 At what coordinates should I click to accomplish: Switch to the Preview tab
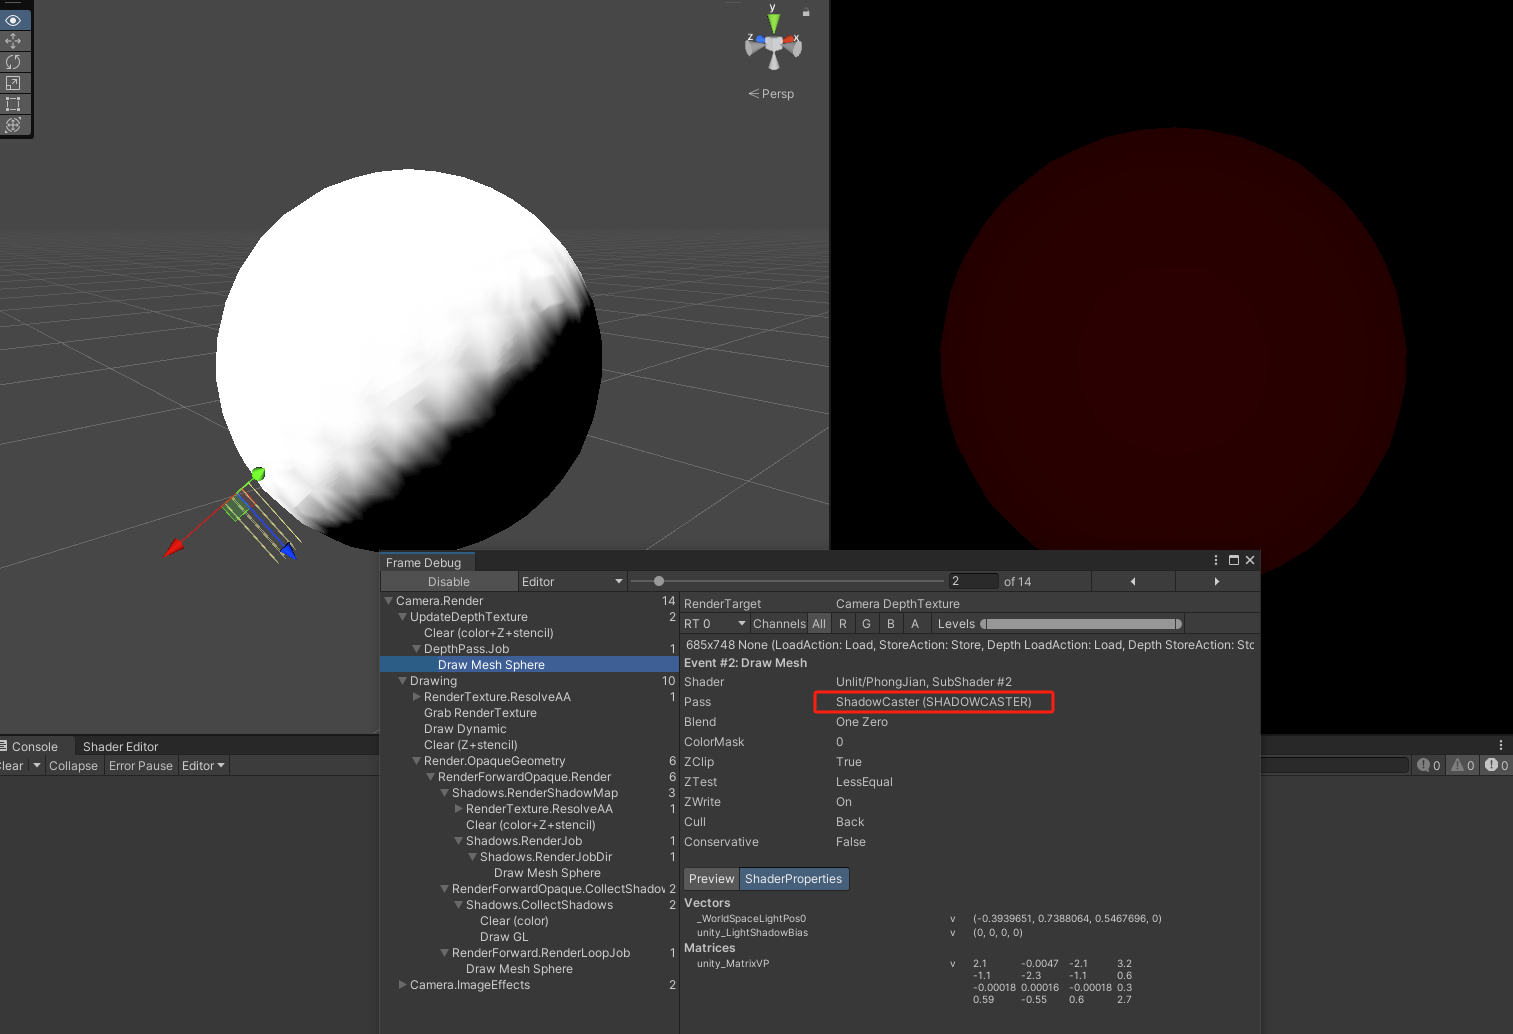[x=712, y=879]
